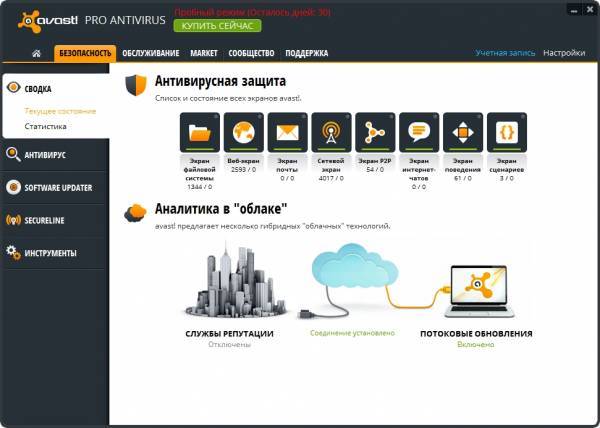This screenshot has width=600, height=428.
Task: Open the Учетная запись link
Action: click(x=505, y=53)
